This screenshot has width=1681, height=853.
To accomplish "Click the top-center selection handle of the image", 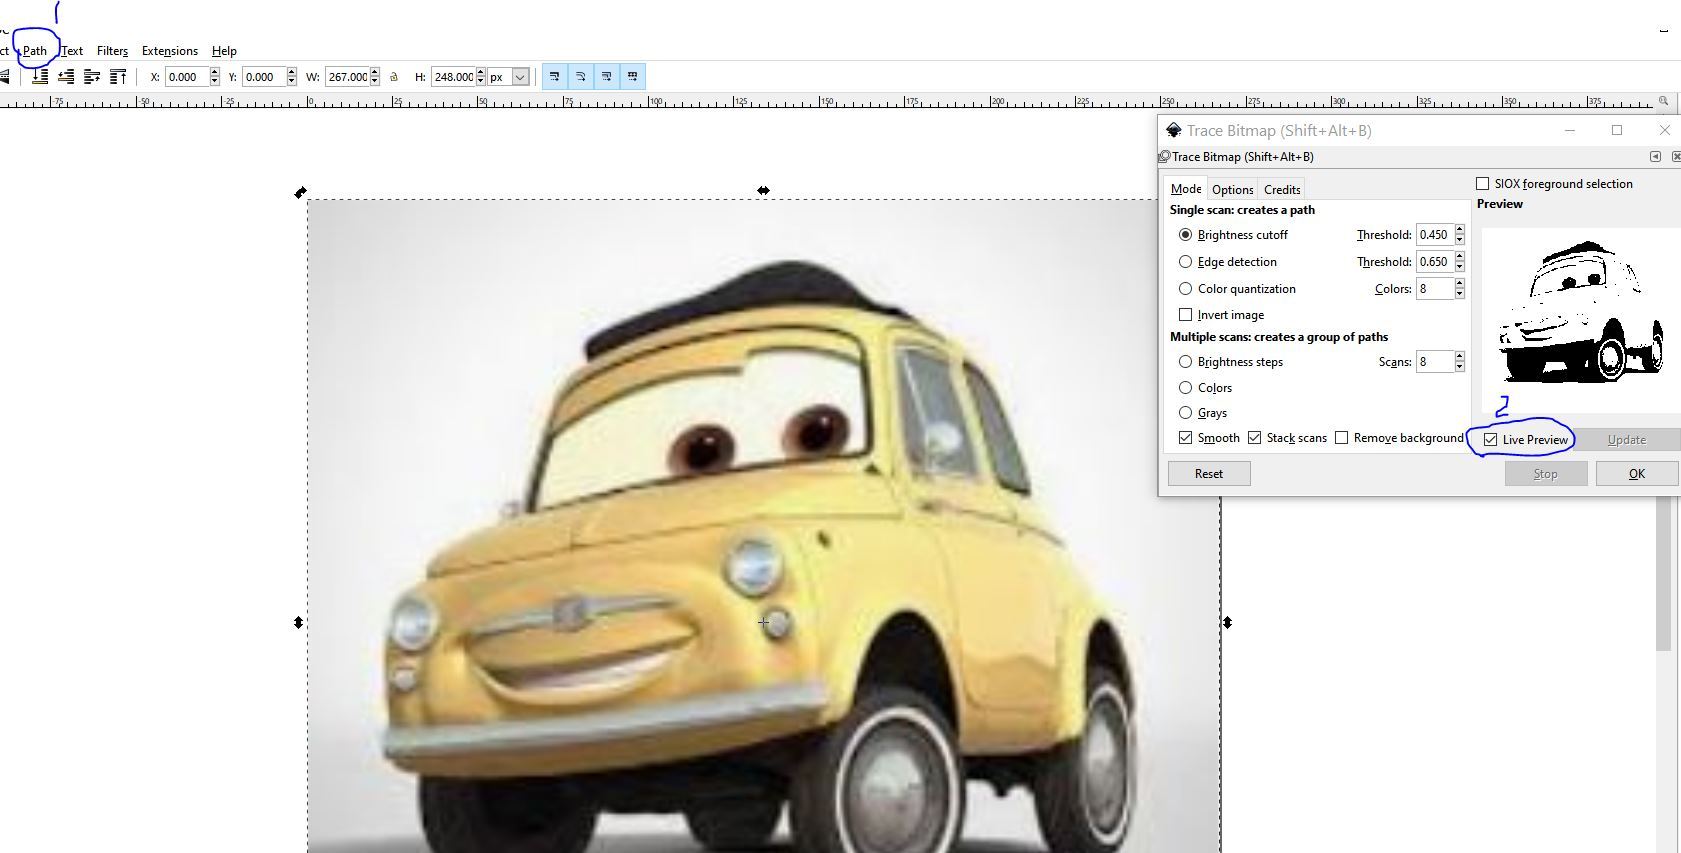I will pyautogui.click(x=763, y=190).
